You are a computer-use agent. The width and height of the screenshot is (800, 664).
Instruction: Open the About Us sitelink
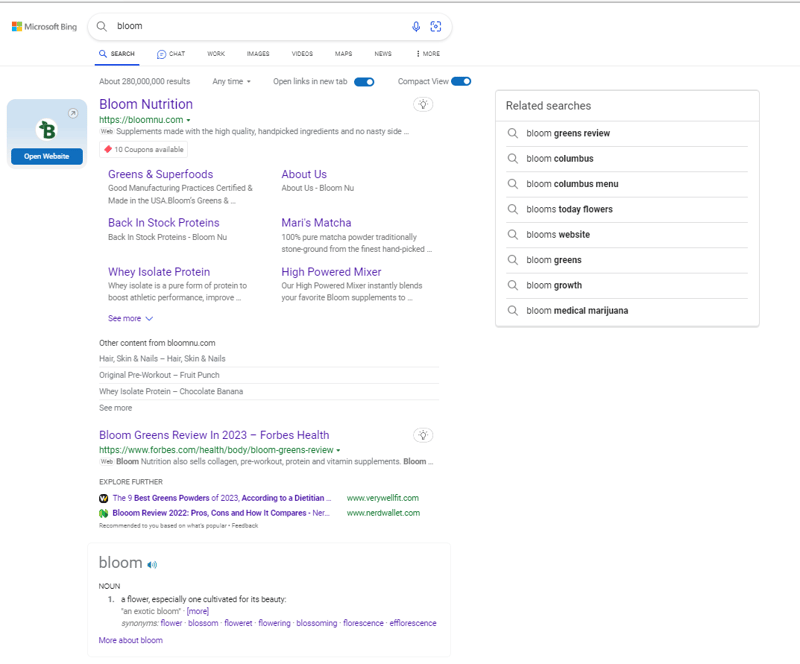[304, 174]
